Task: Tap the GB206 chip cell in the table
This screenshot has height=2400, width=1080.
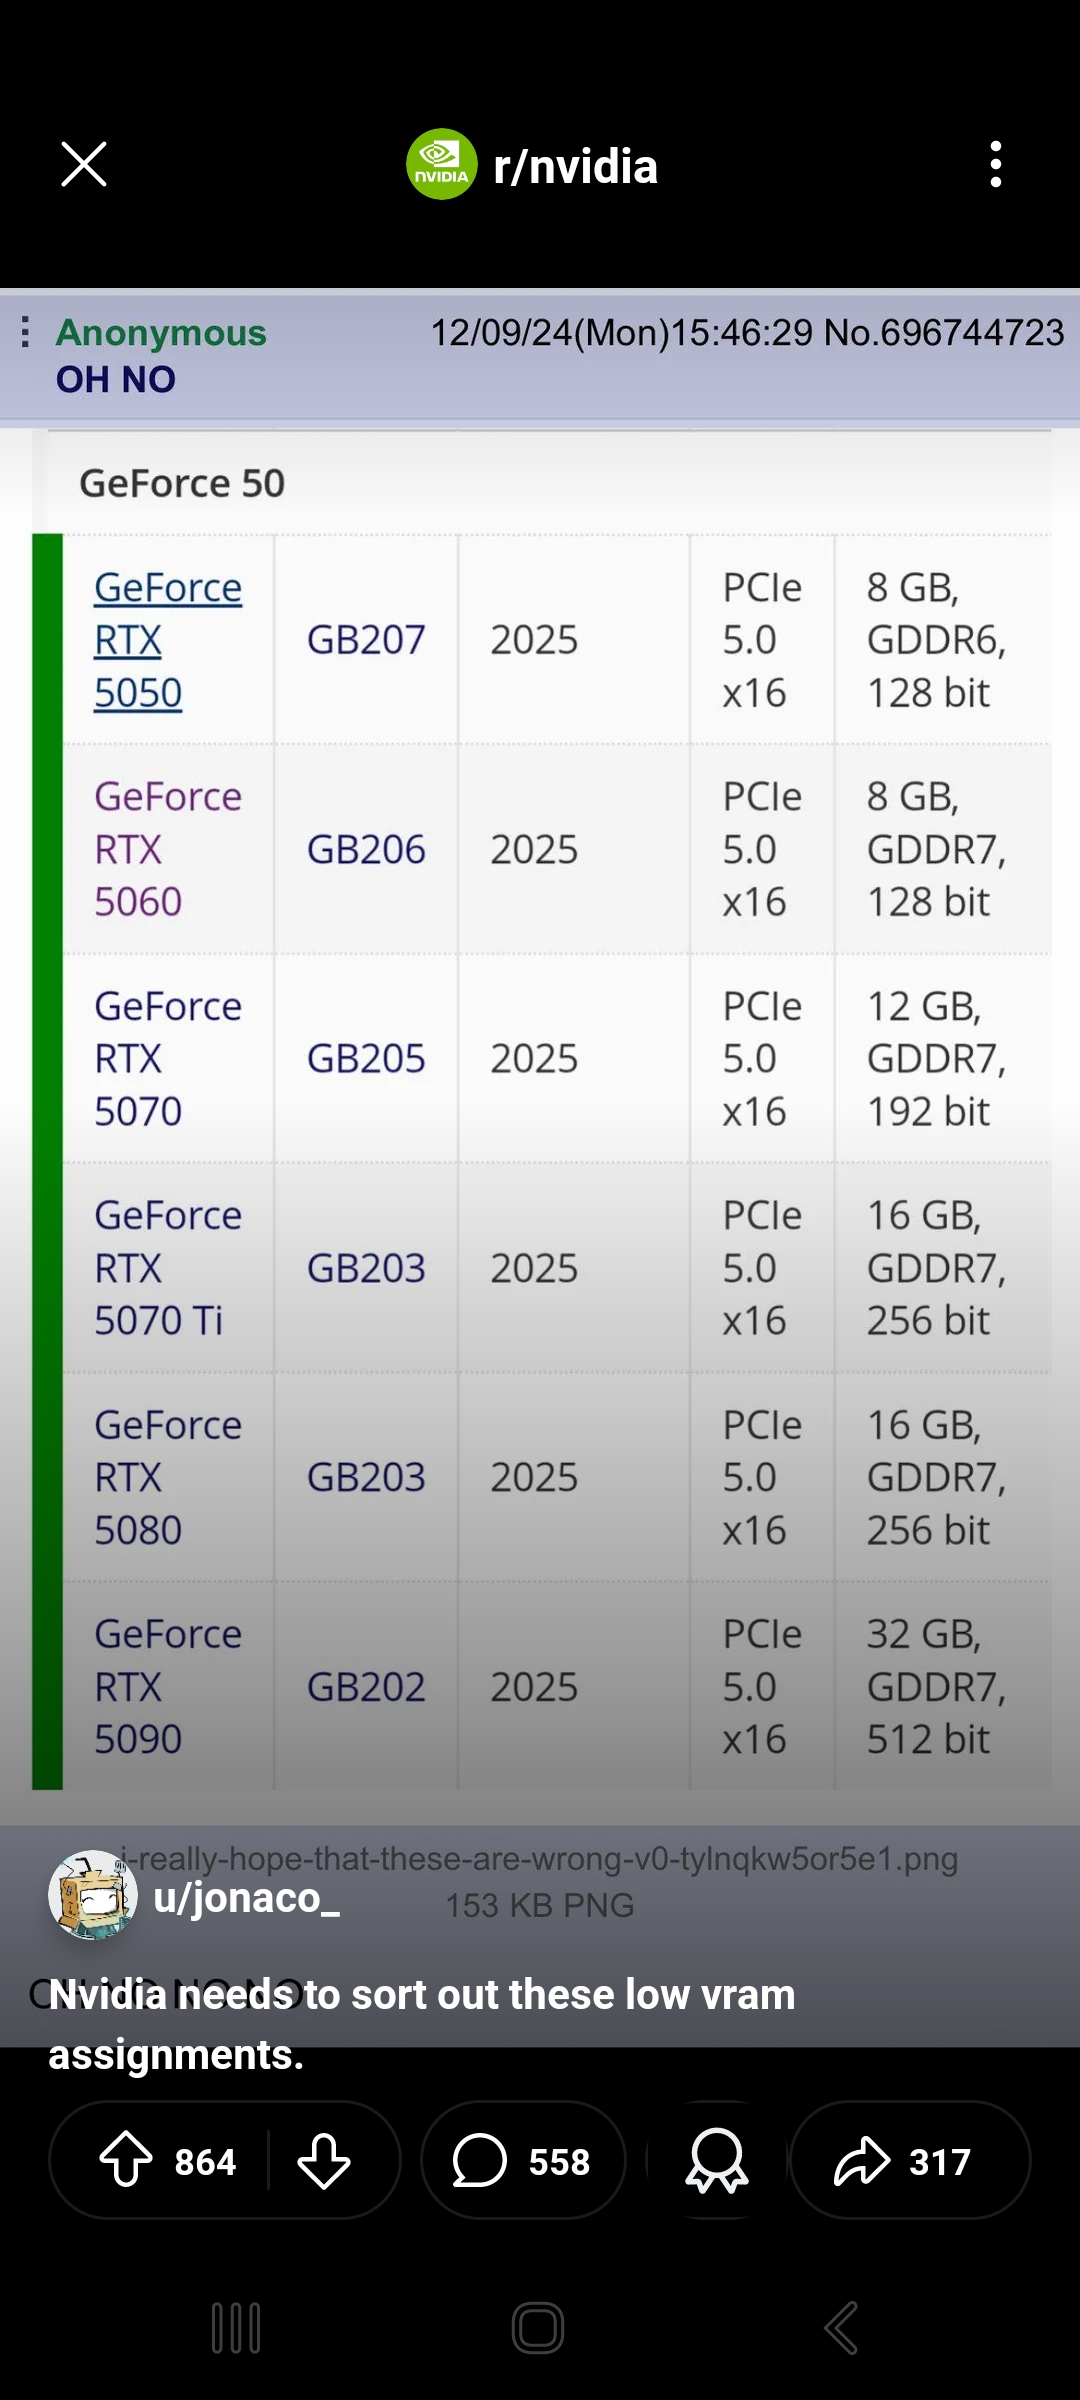Action: tap(366, 849)
